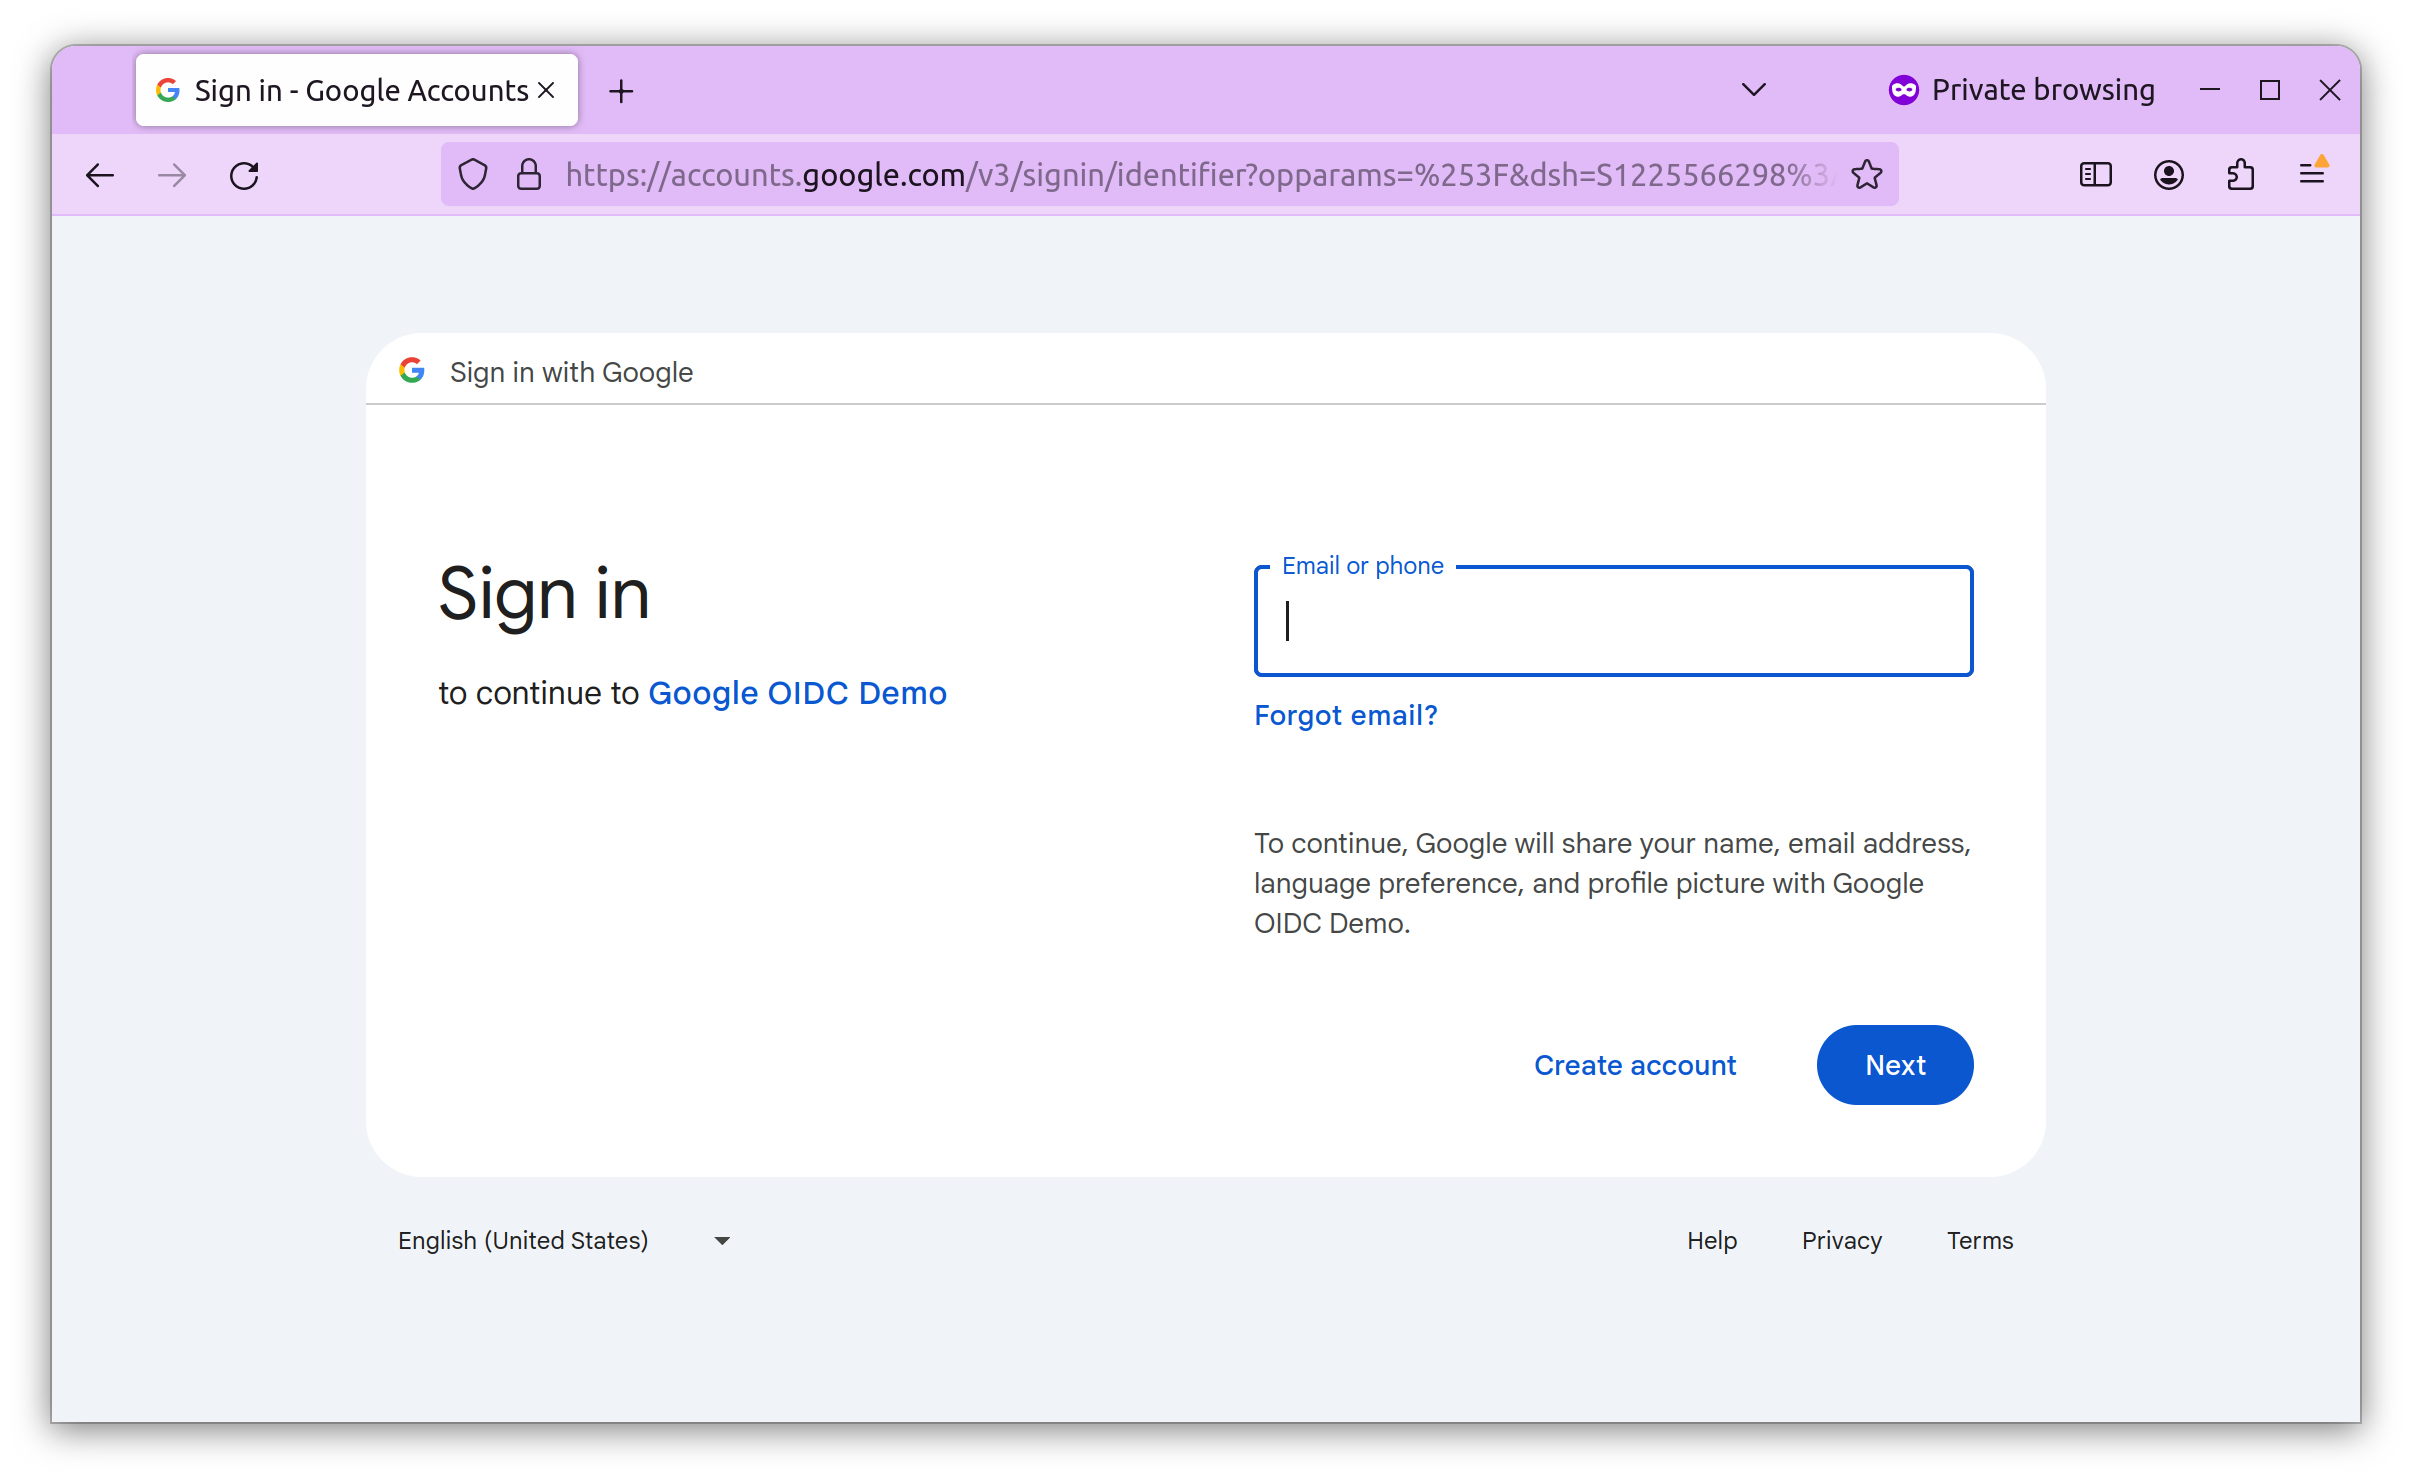
Task: Open the Forgot email? link
Action: [1346, 715]
